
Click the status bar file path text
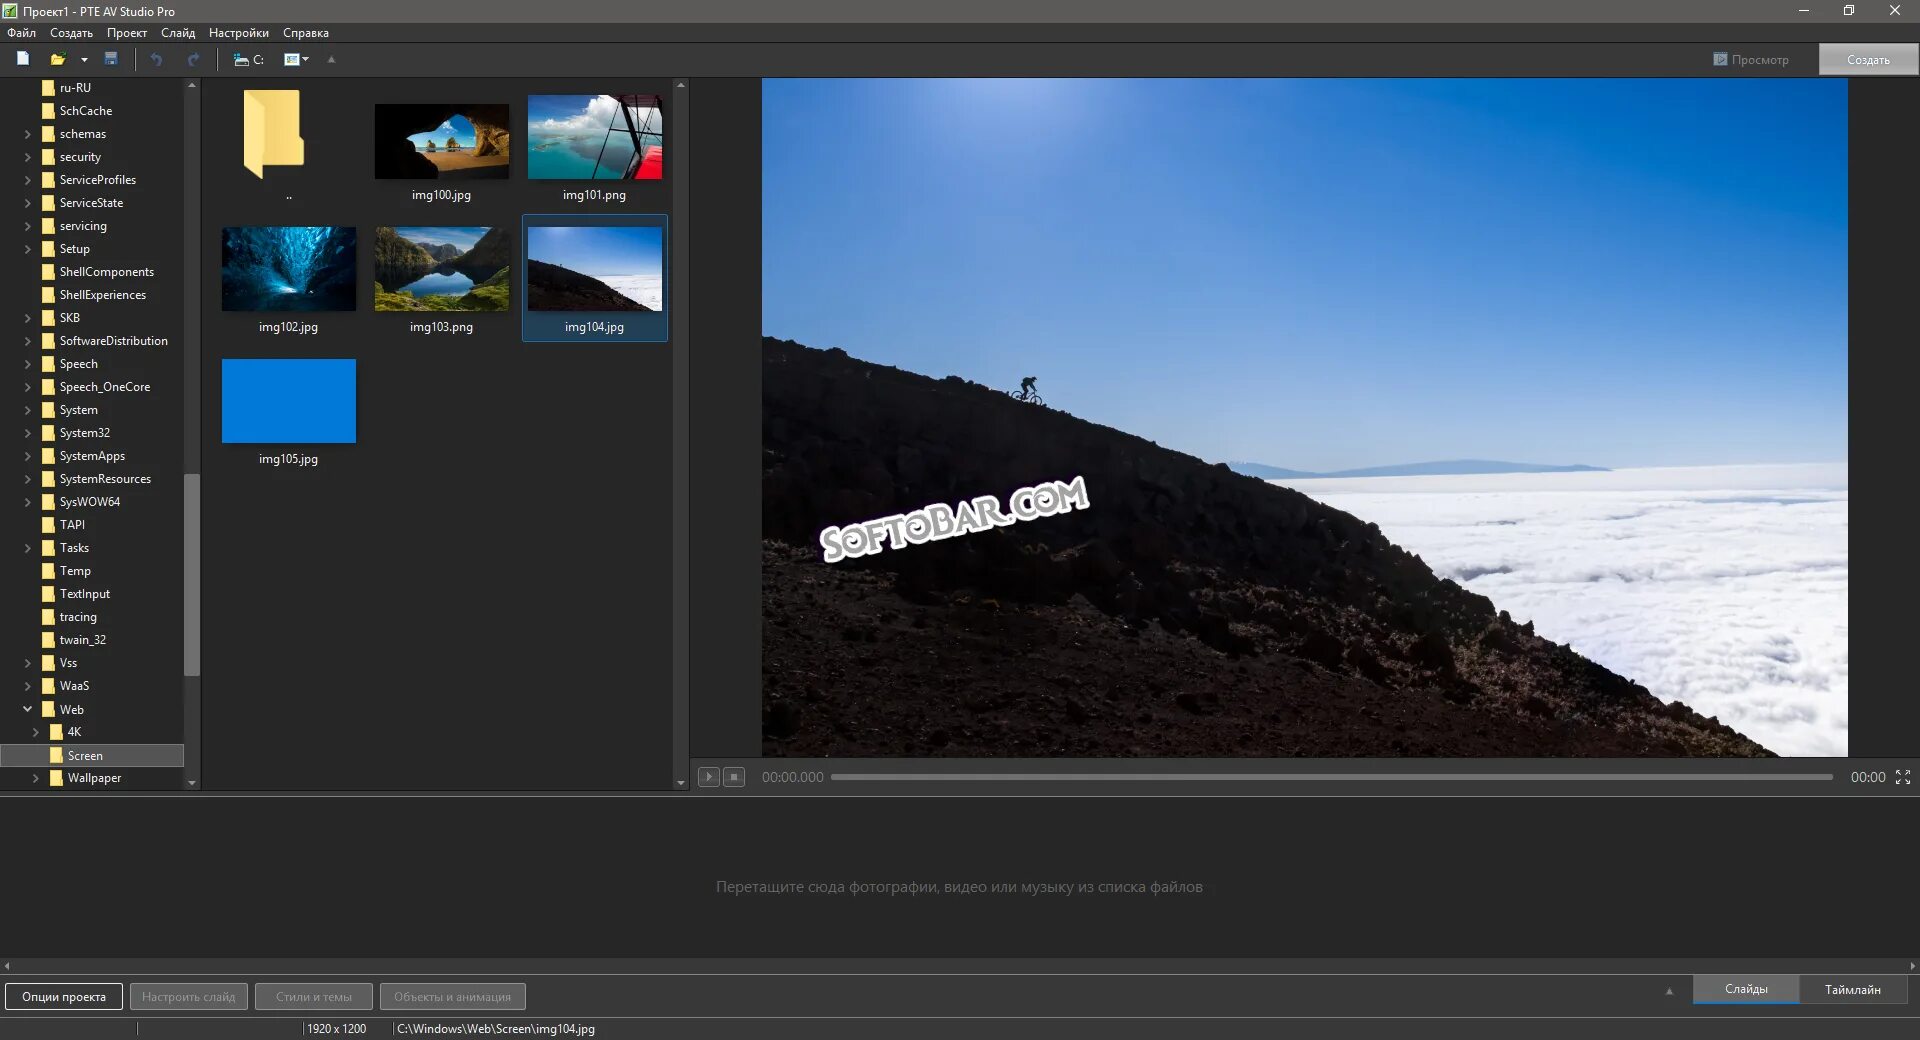point(495,1029)
